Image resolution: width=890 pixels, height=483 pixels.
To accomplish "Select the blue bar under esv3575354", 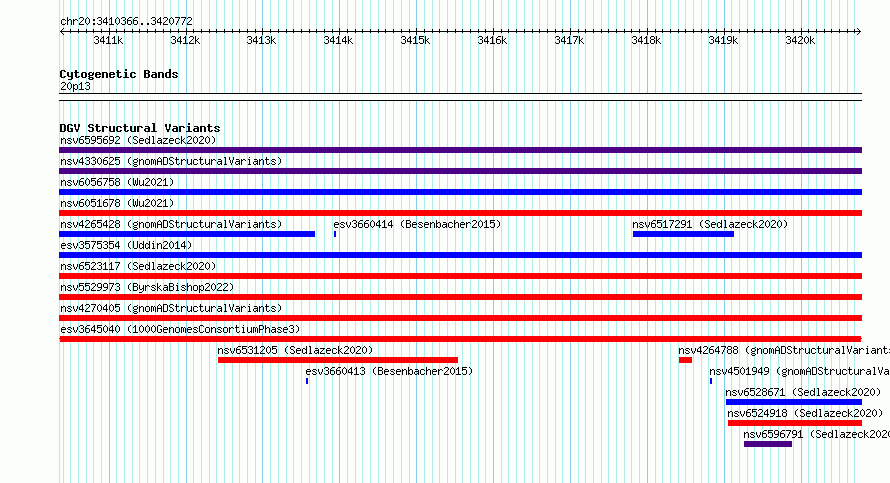I will (x=460, y=255).
